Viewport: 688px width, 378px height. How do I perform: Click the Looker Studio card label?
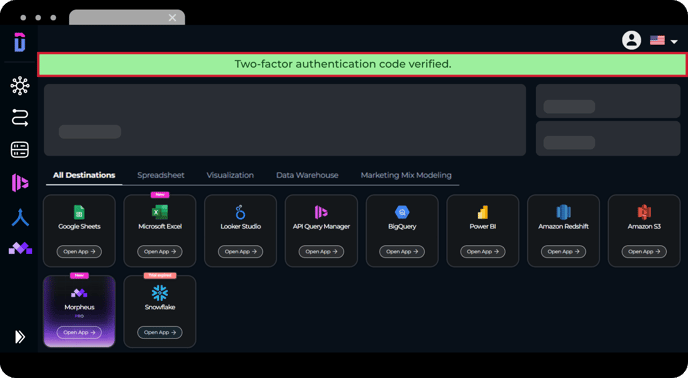(x=240, y=227)
